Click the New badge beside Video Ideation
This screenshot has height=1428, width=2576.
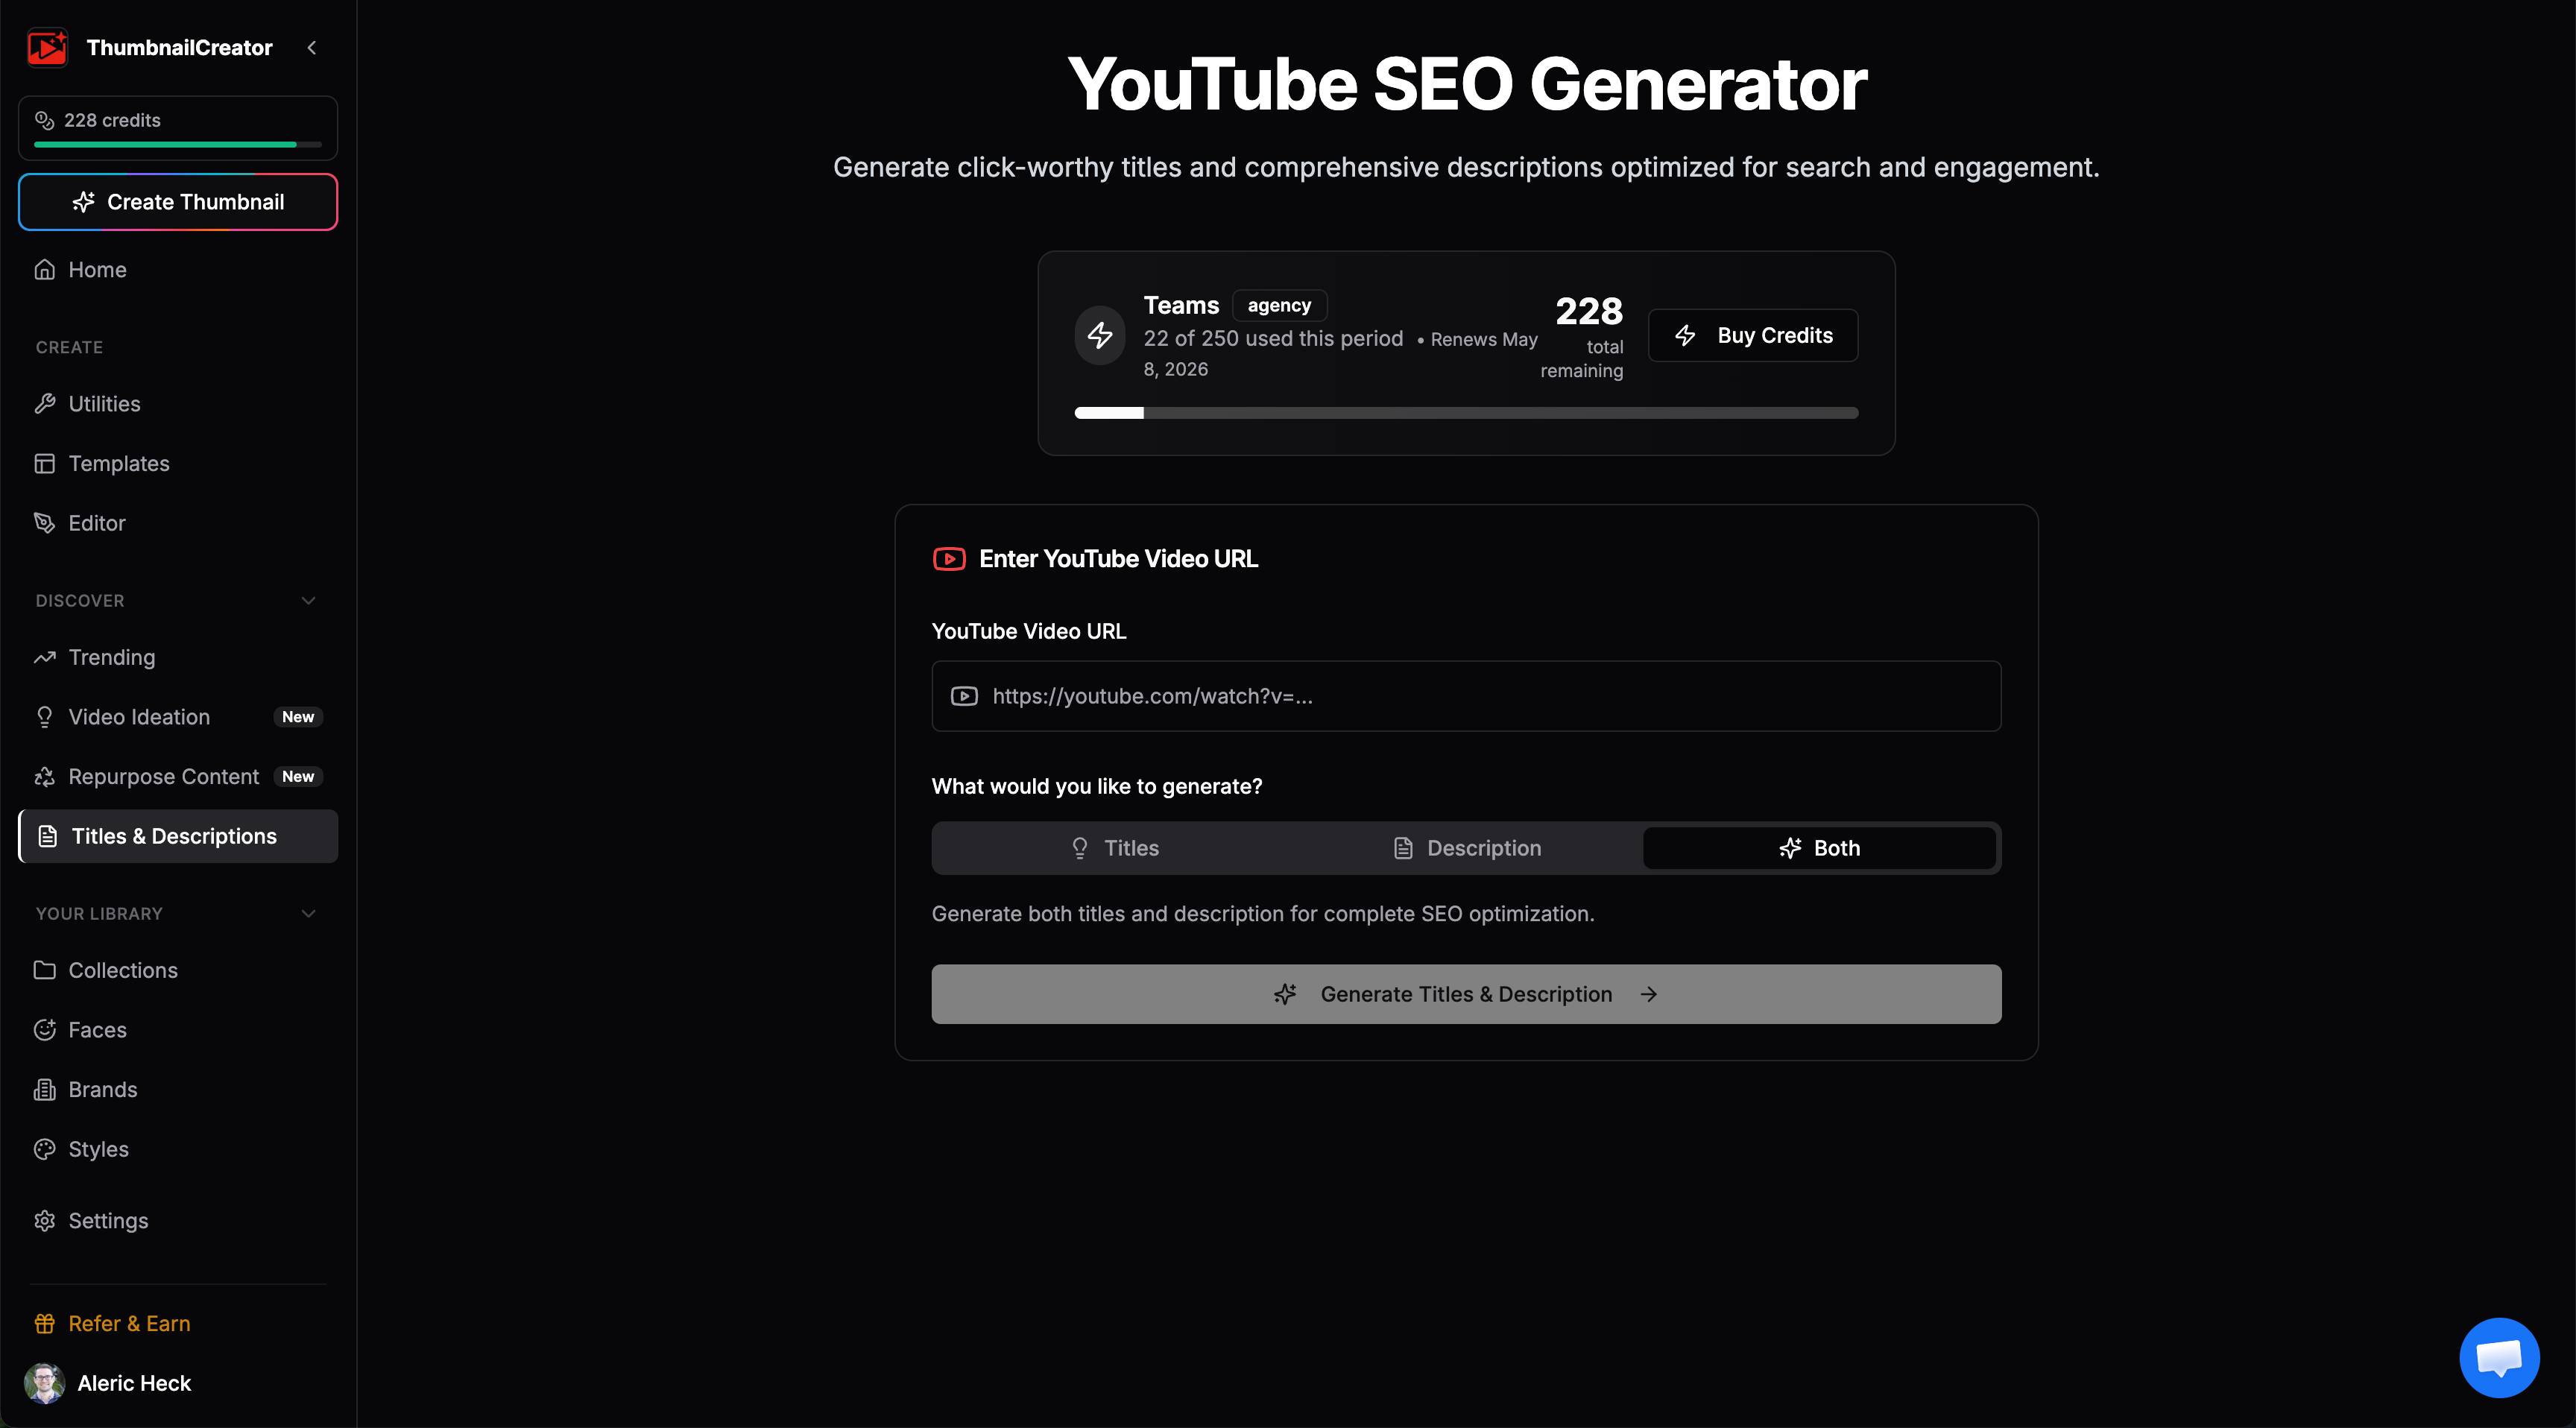click(298, 717)
